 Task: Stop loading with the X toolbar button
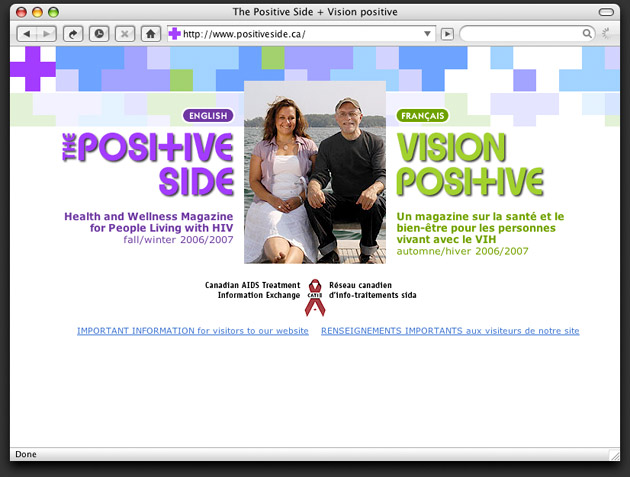click(x=125, y=34)
